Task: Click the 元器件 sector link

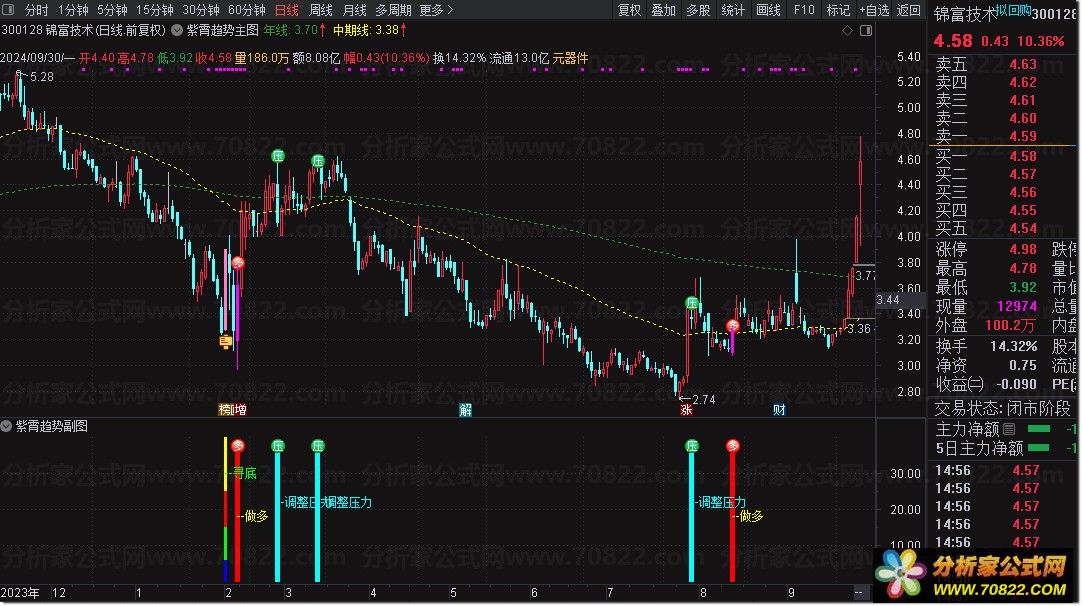Action: coord(570,58)
